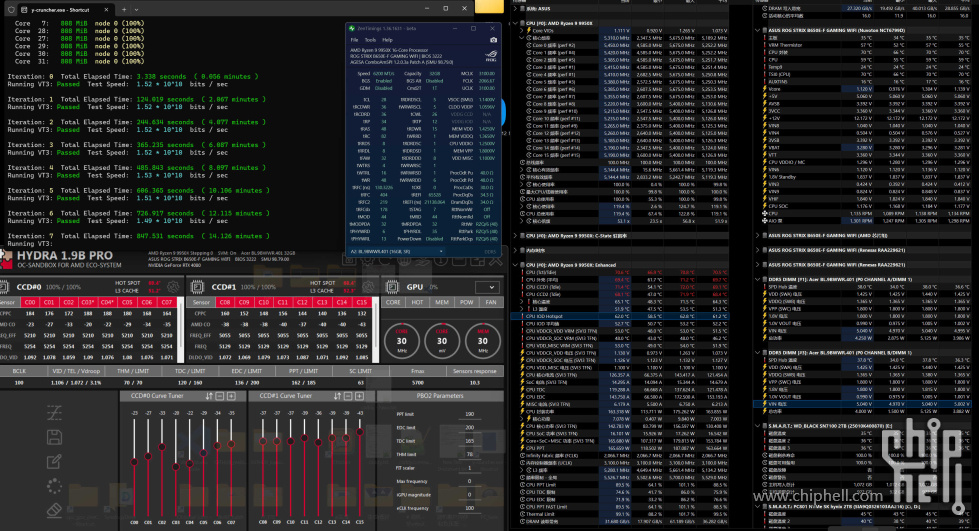The width and height of the screenshot is (979, 531).
Task: Click CCD#0 Curve Tuner plus icon
Action: (231, 396)
